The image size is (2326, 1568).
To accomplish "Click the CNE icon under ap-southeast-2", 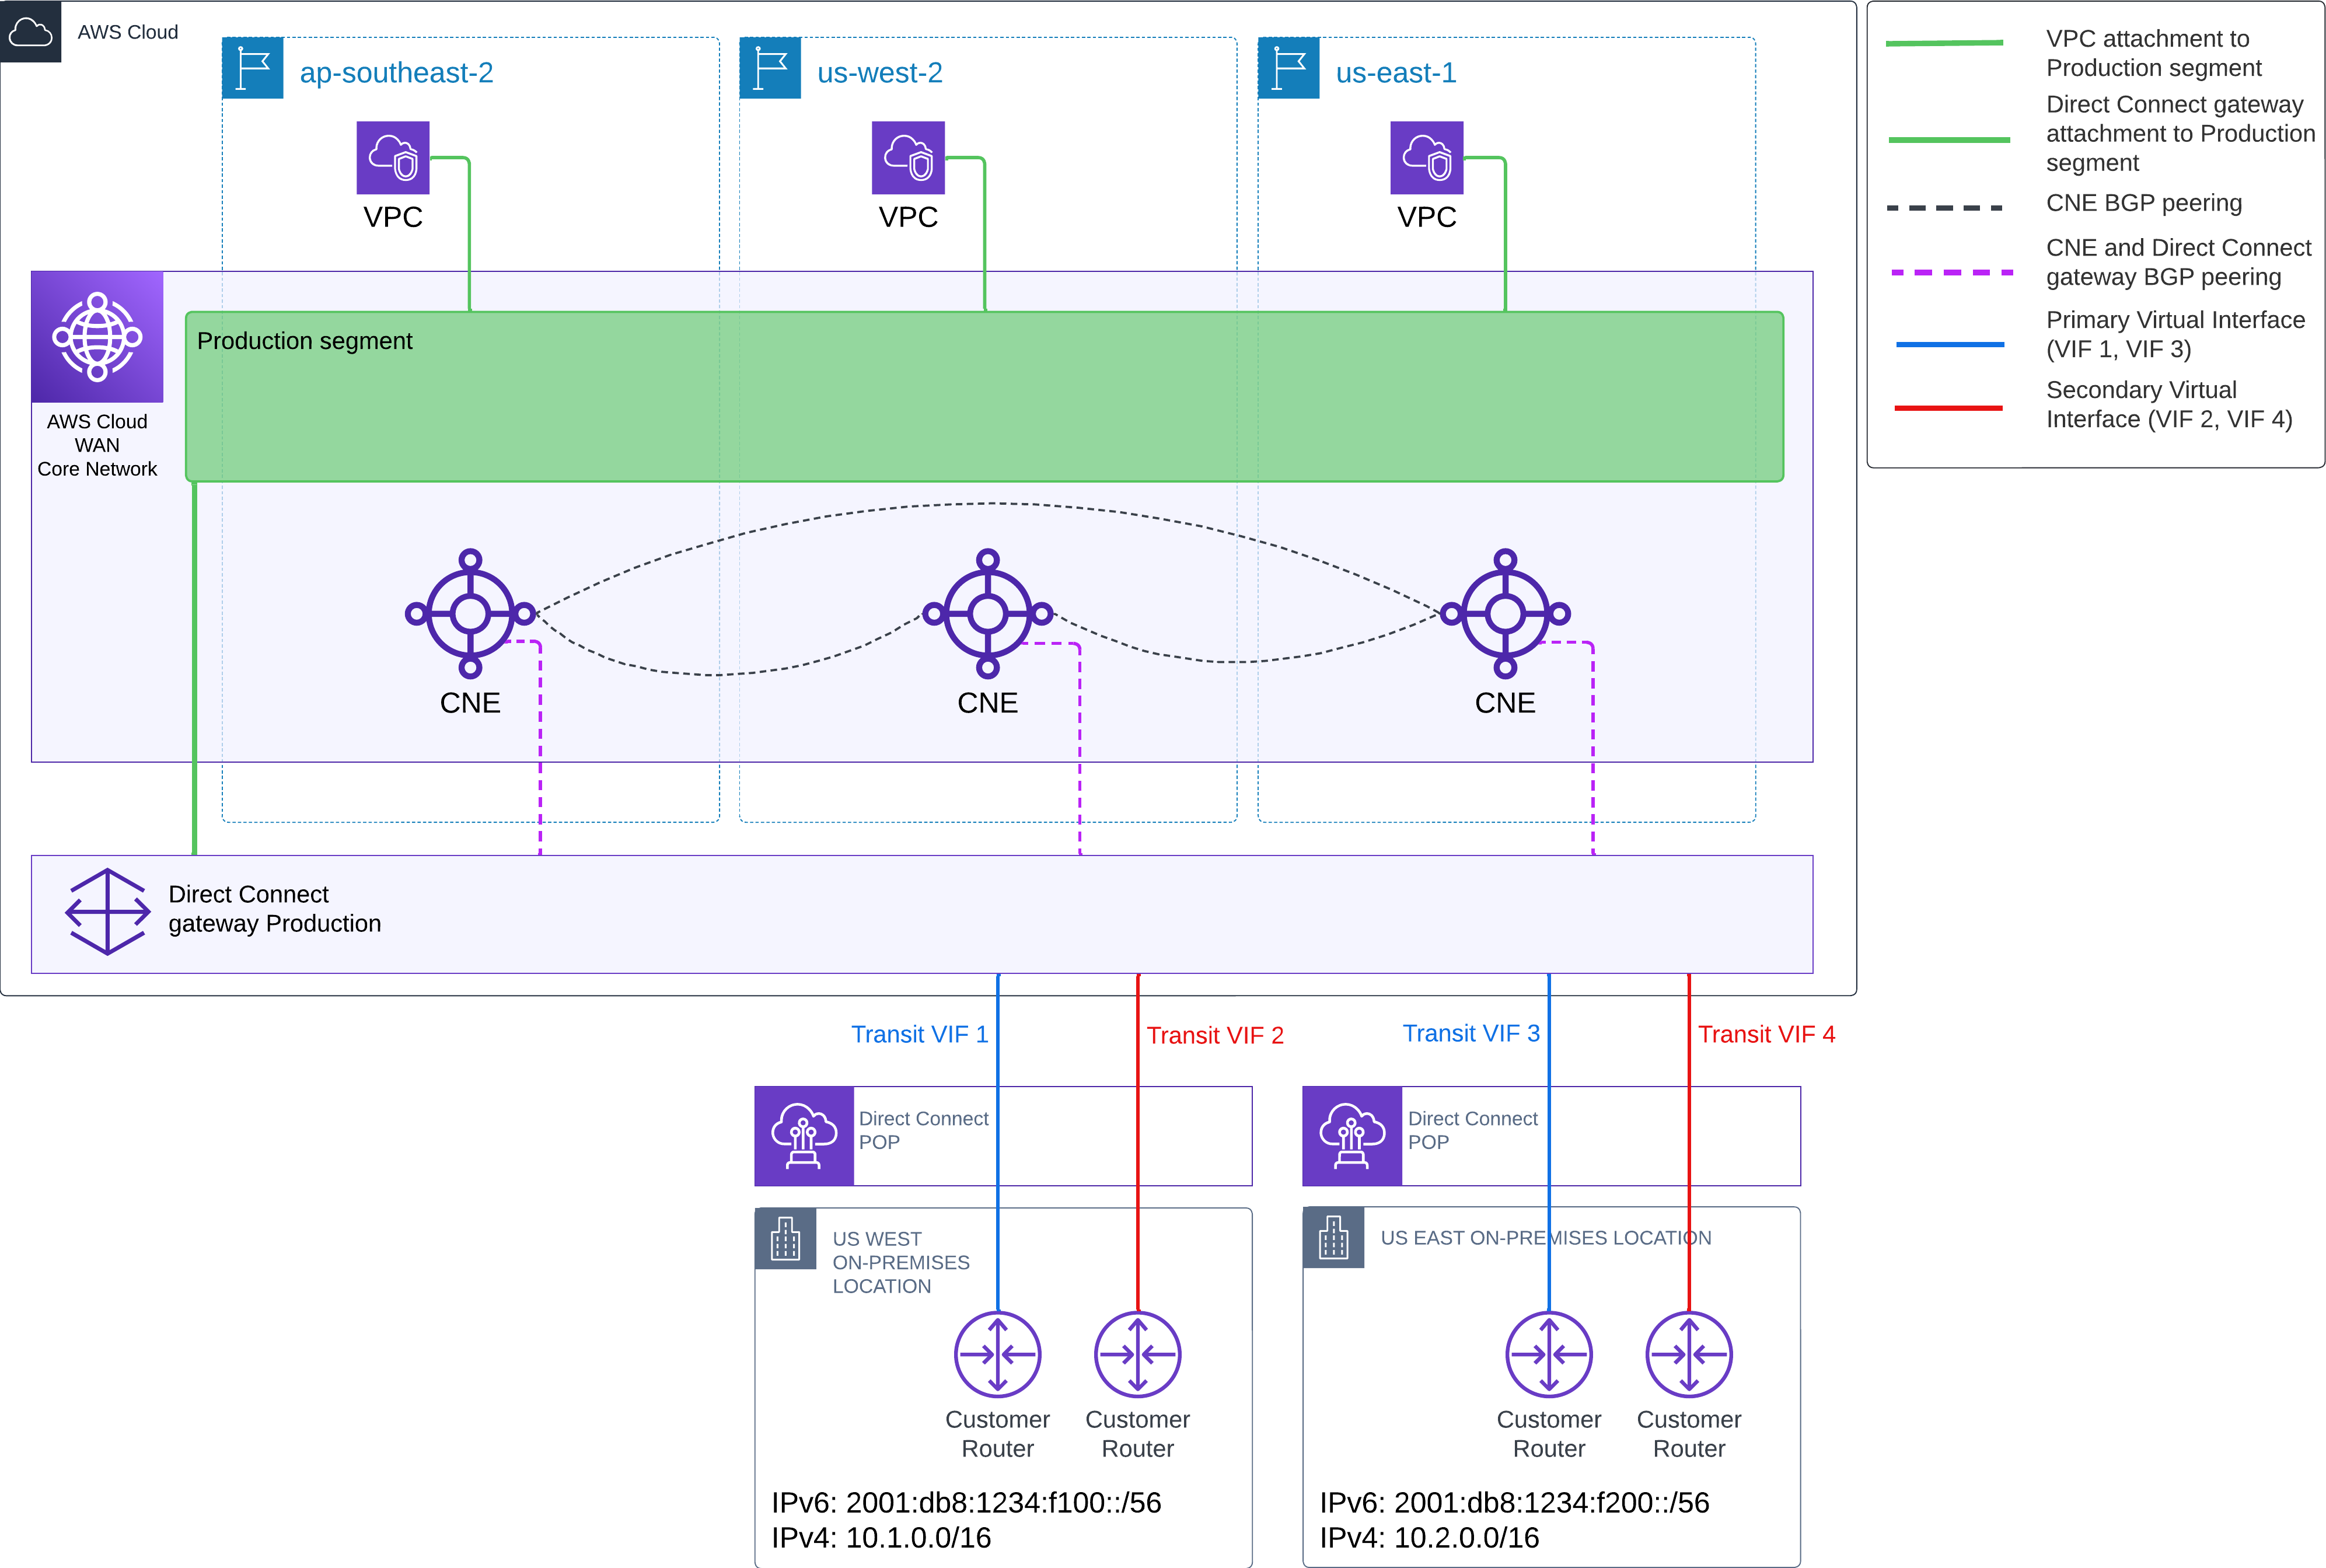I will click(x=470, y=613).
